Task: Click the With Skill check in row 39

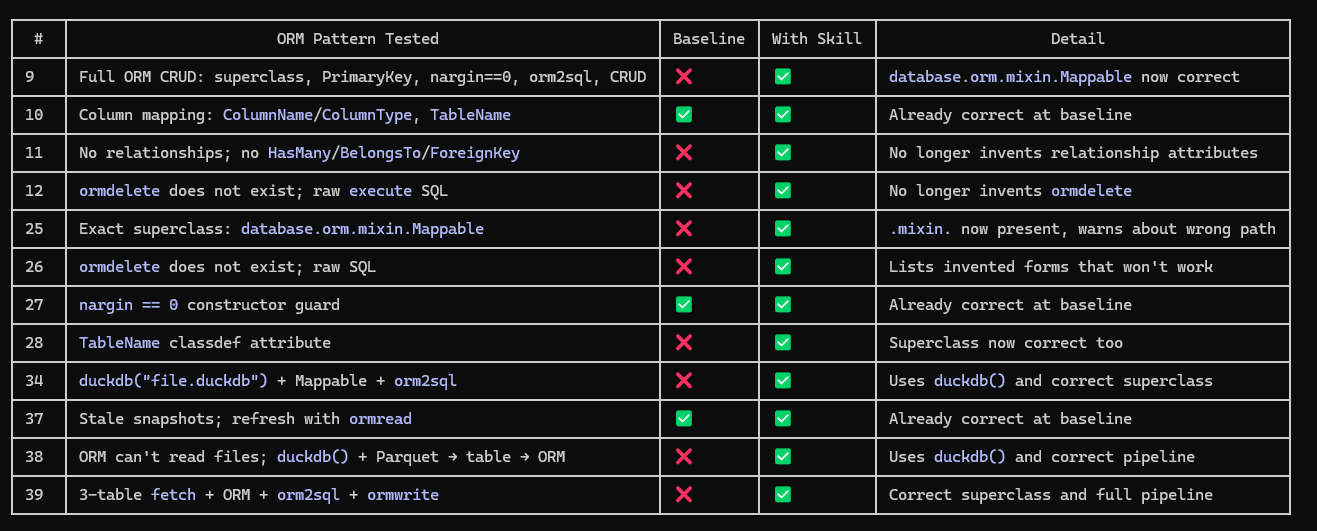Action: pos(783,494)
